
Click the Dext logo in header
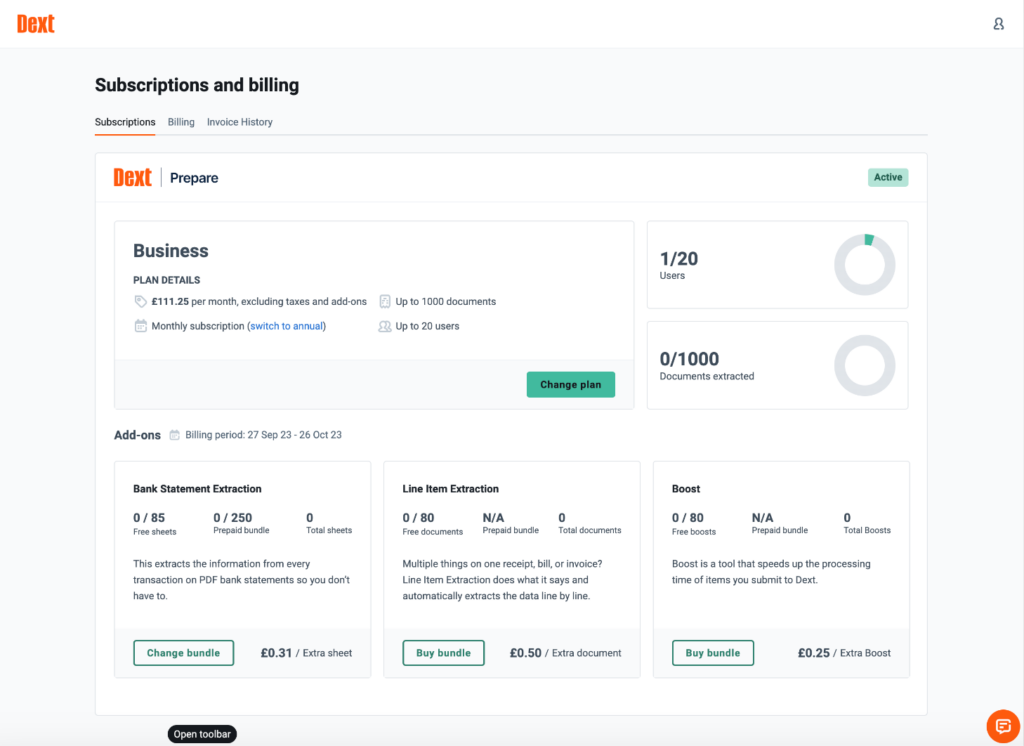point(36,24)
